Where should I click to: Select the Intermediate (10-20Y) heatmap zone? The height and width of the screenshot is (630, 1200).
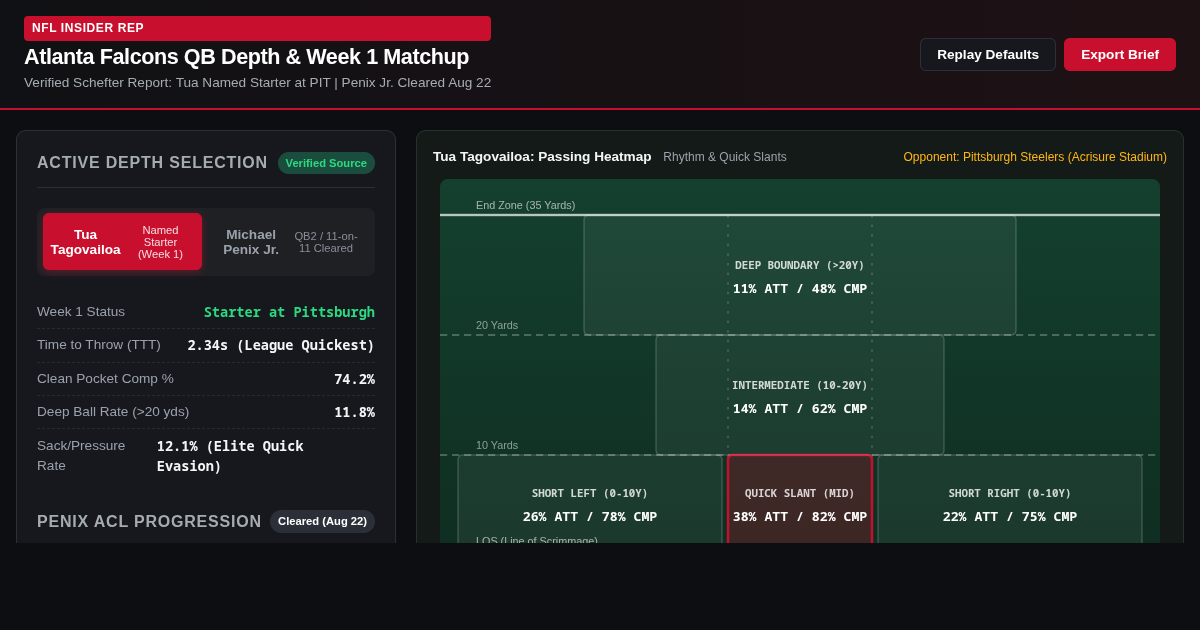point(800,395)
